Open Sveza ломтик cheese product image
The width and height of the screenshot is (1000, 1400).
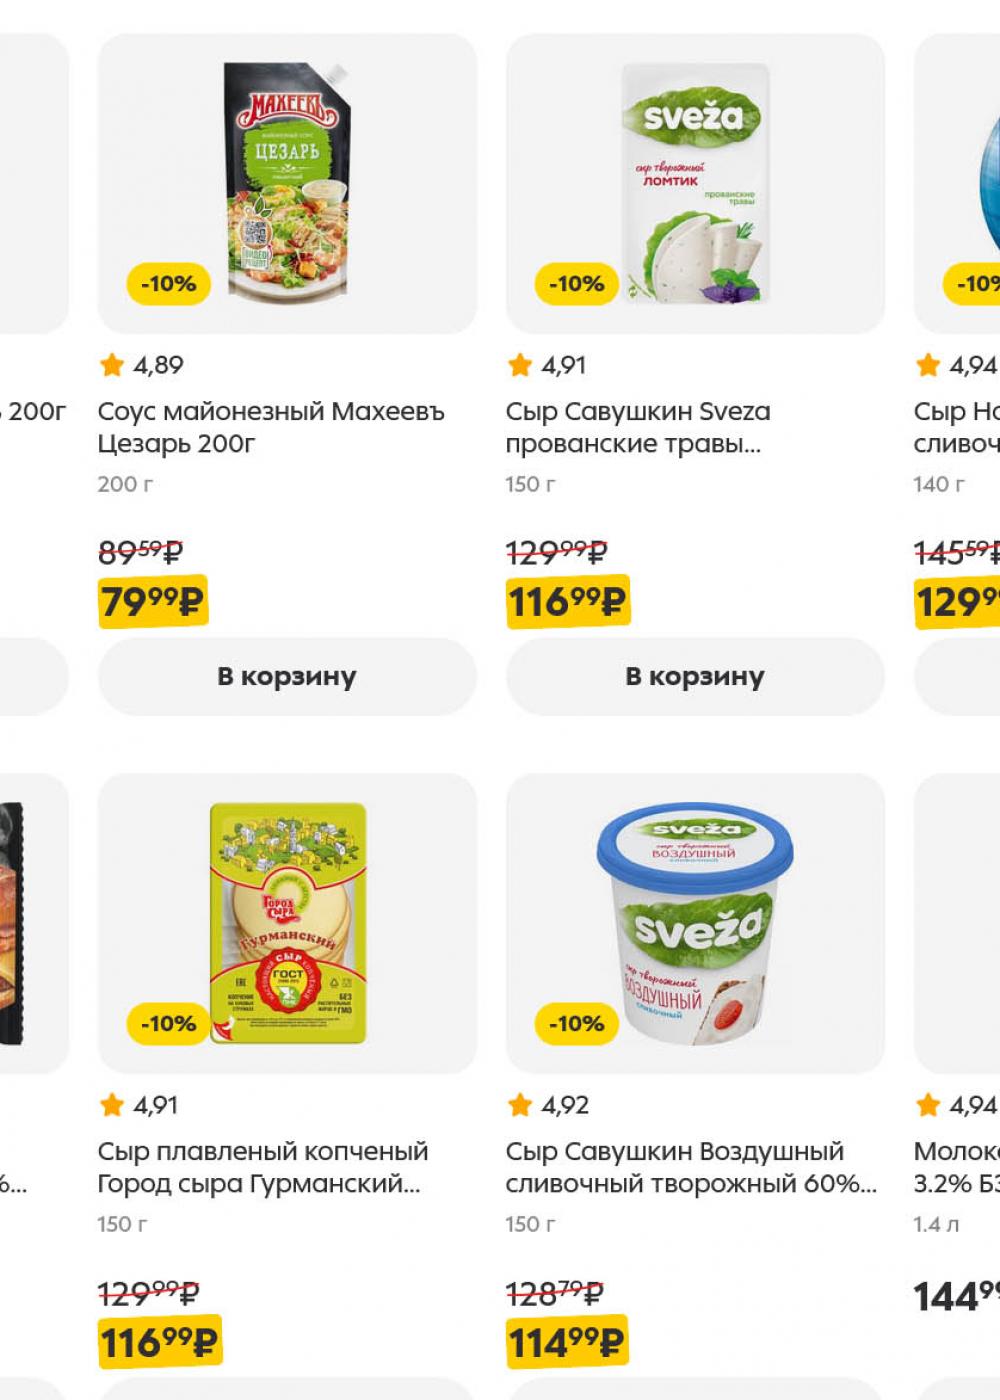pyautogui.click(x=695, y=183)
